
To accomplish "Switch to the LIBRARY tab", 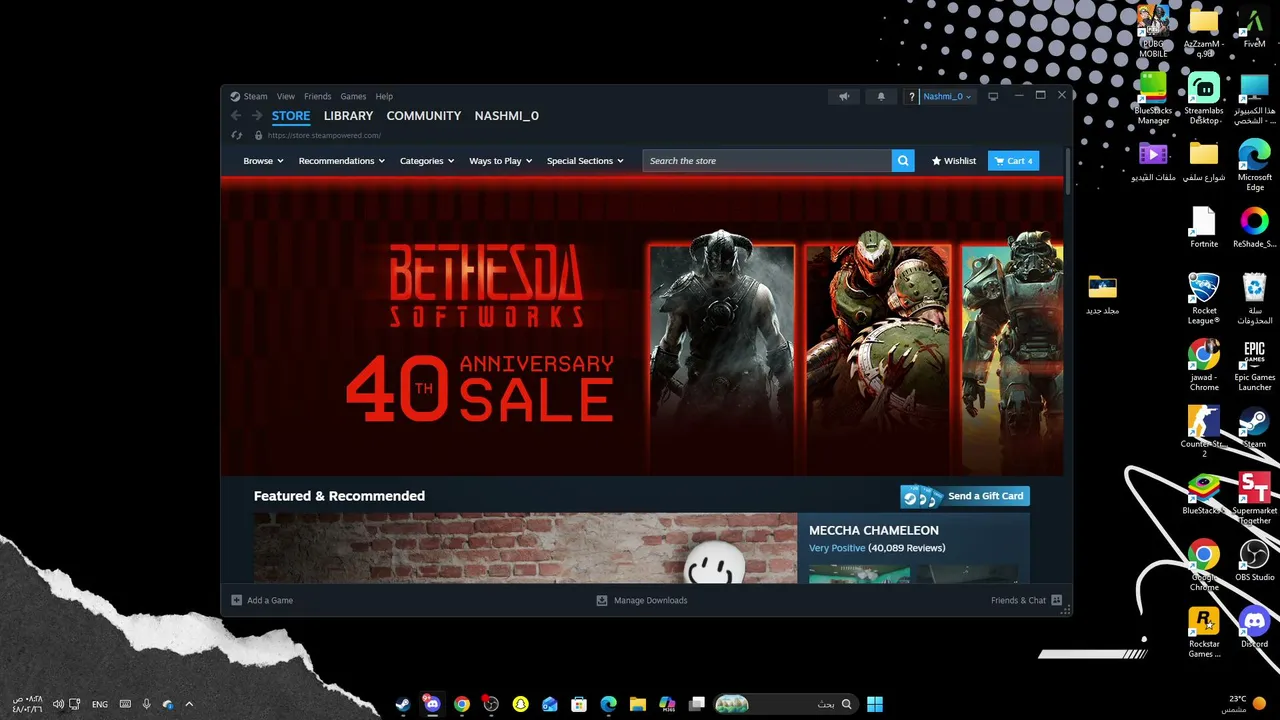I will 348,116.
